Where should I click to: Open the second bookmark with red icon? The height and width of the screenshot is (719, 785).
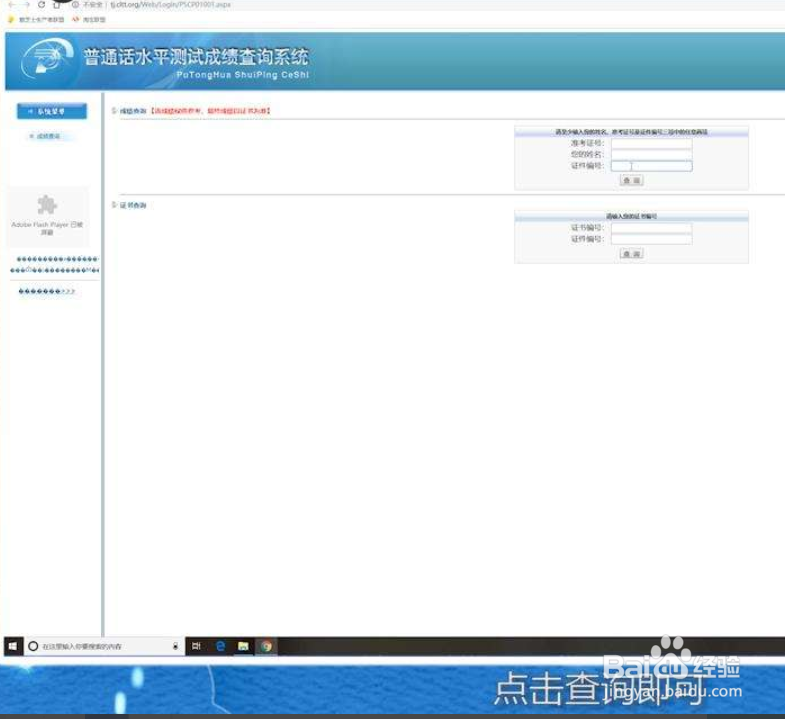[89, 20]
